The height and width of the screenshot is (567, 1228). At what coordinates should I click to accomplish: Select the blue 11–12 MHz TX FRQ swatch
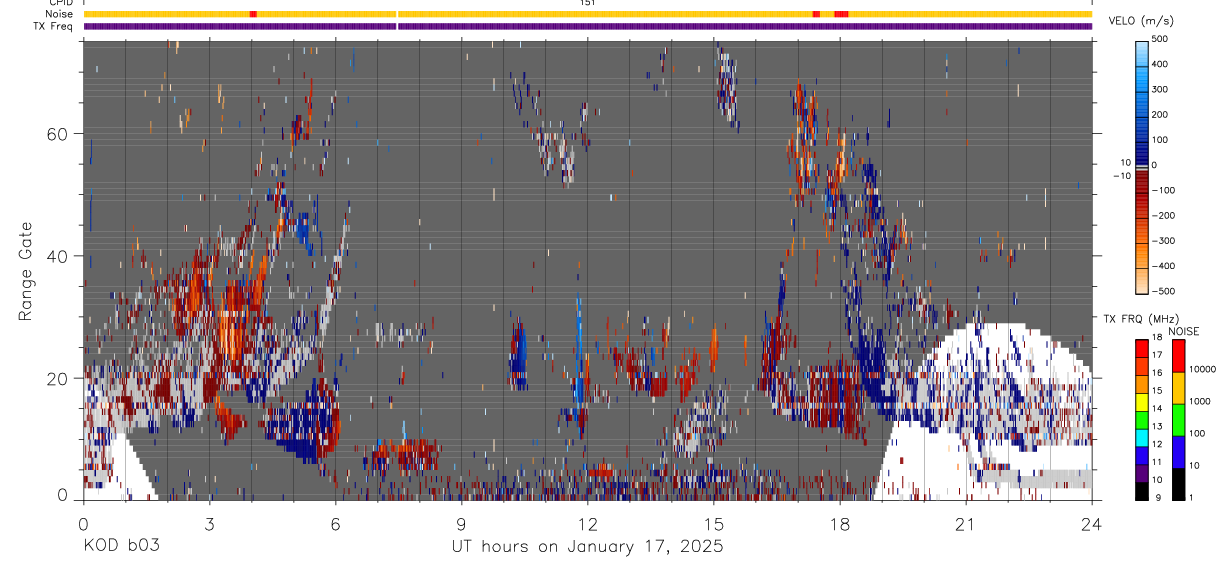tap(1141, 456)
